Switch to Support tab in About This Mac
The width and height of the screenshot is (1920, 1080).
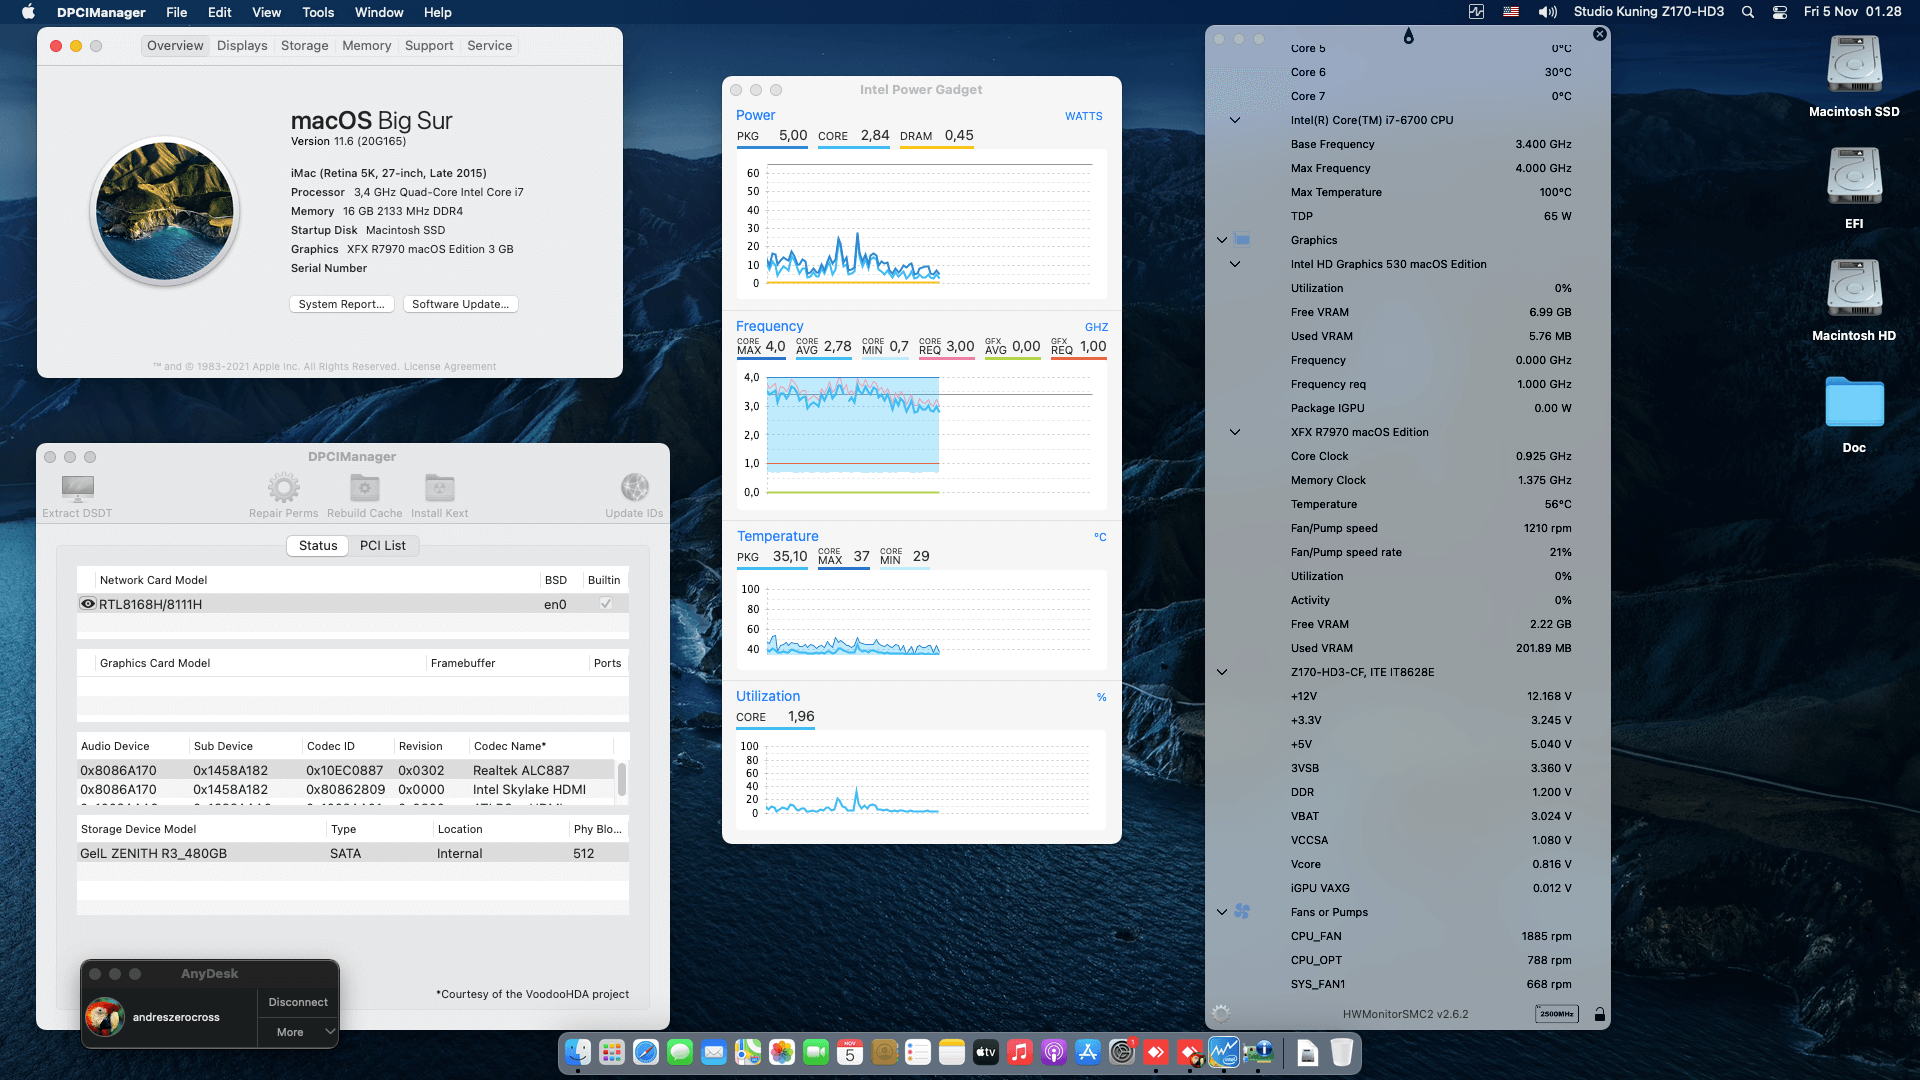(x=429, y=45)
